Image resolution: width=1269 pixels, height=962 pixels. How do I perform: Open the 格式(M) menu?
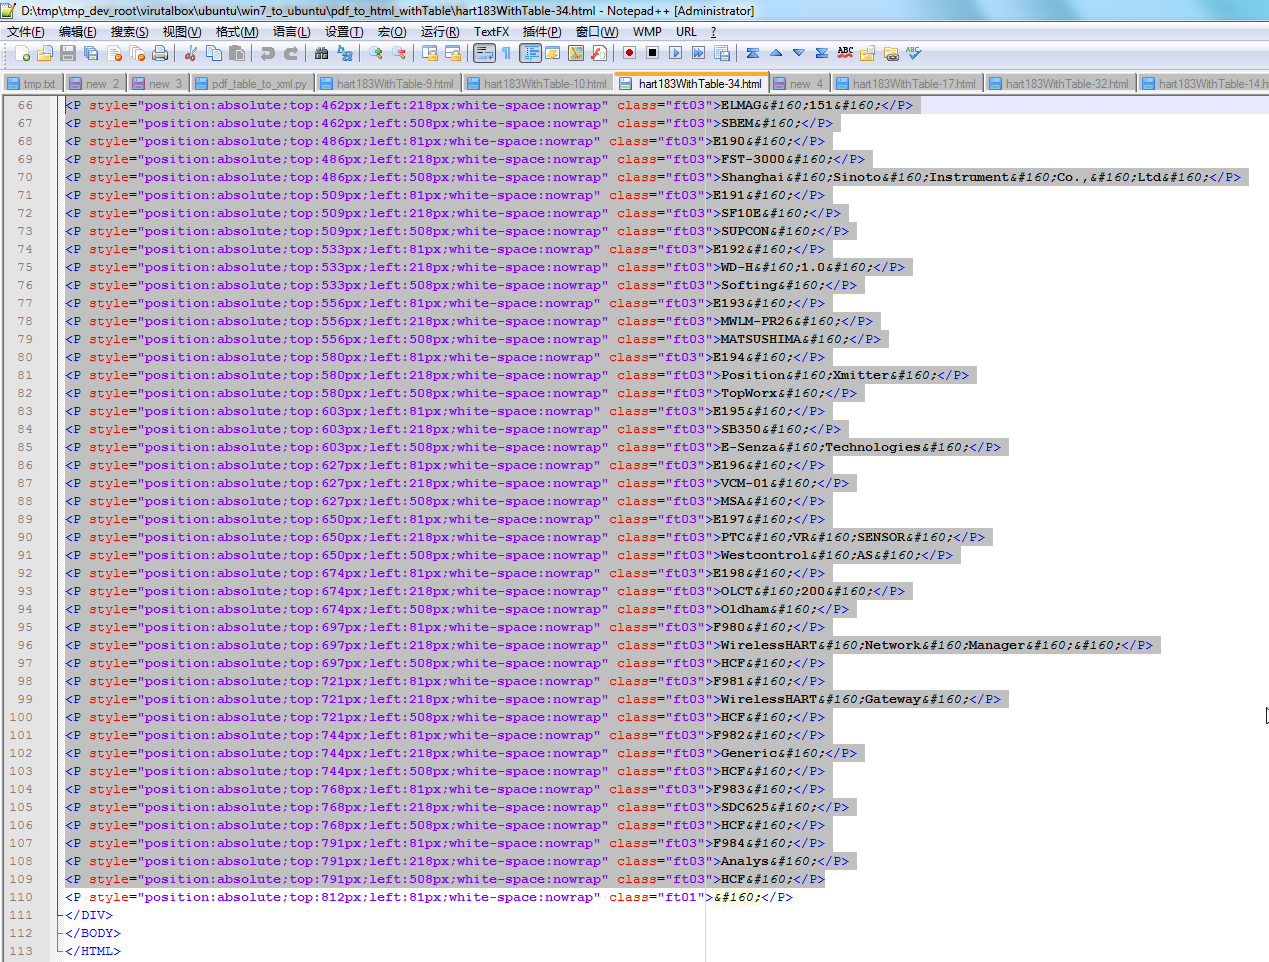point(237,32)
